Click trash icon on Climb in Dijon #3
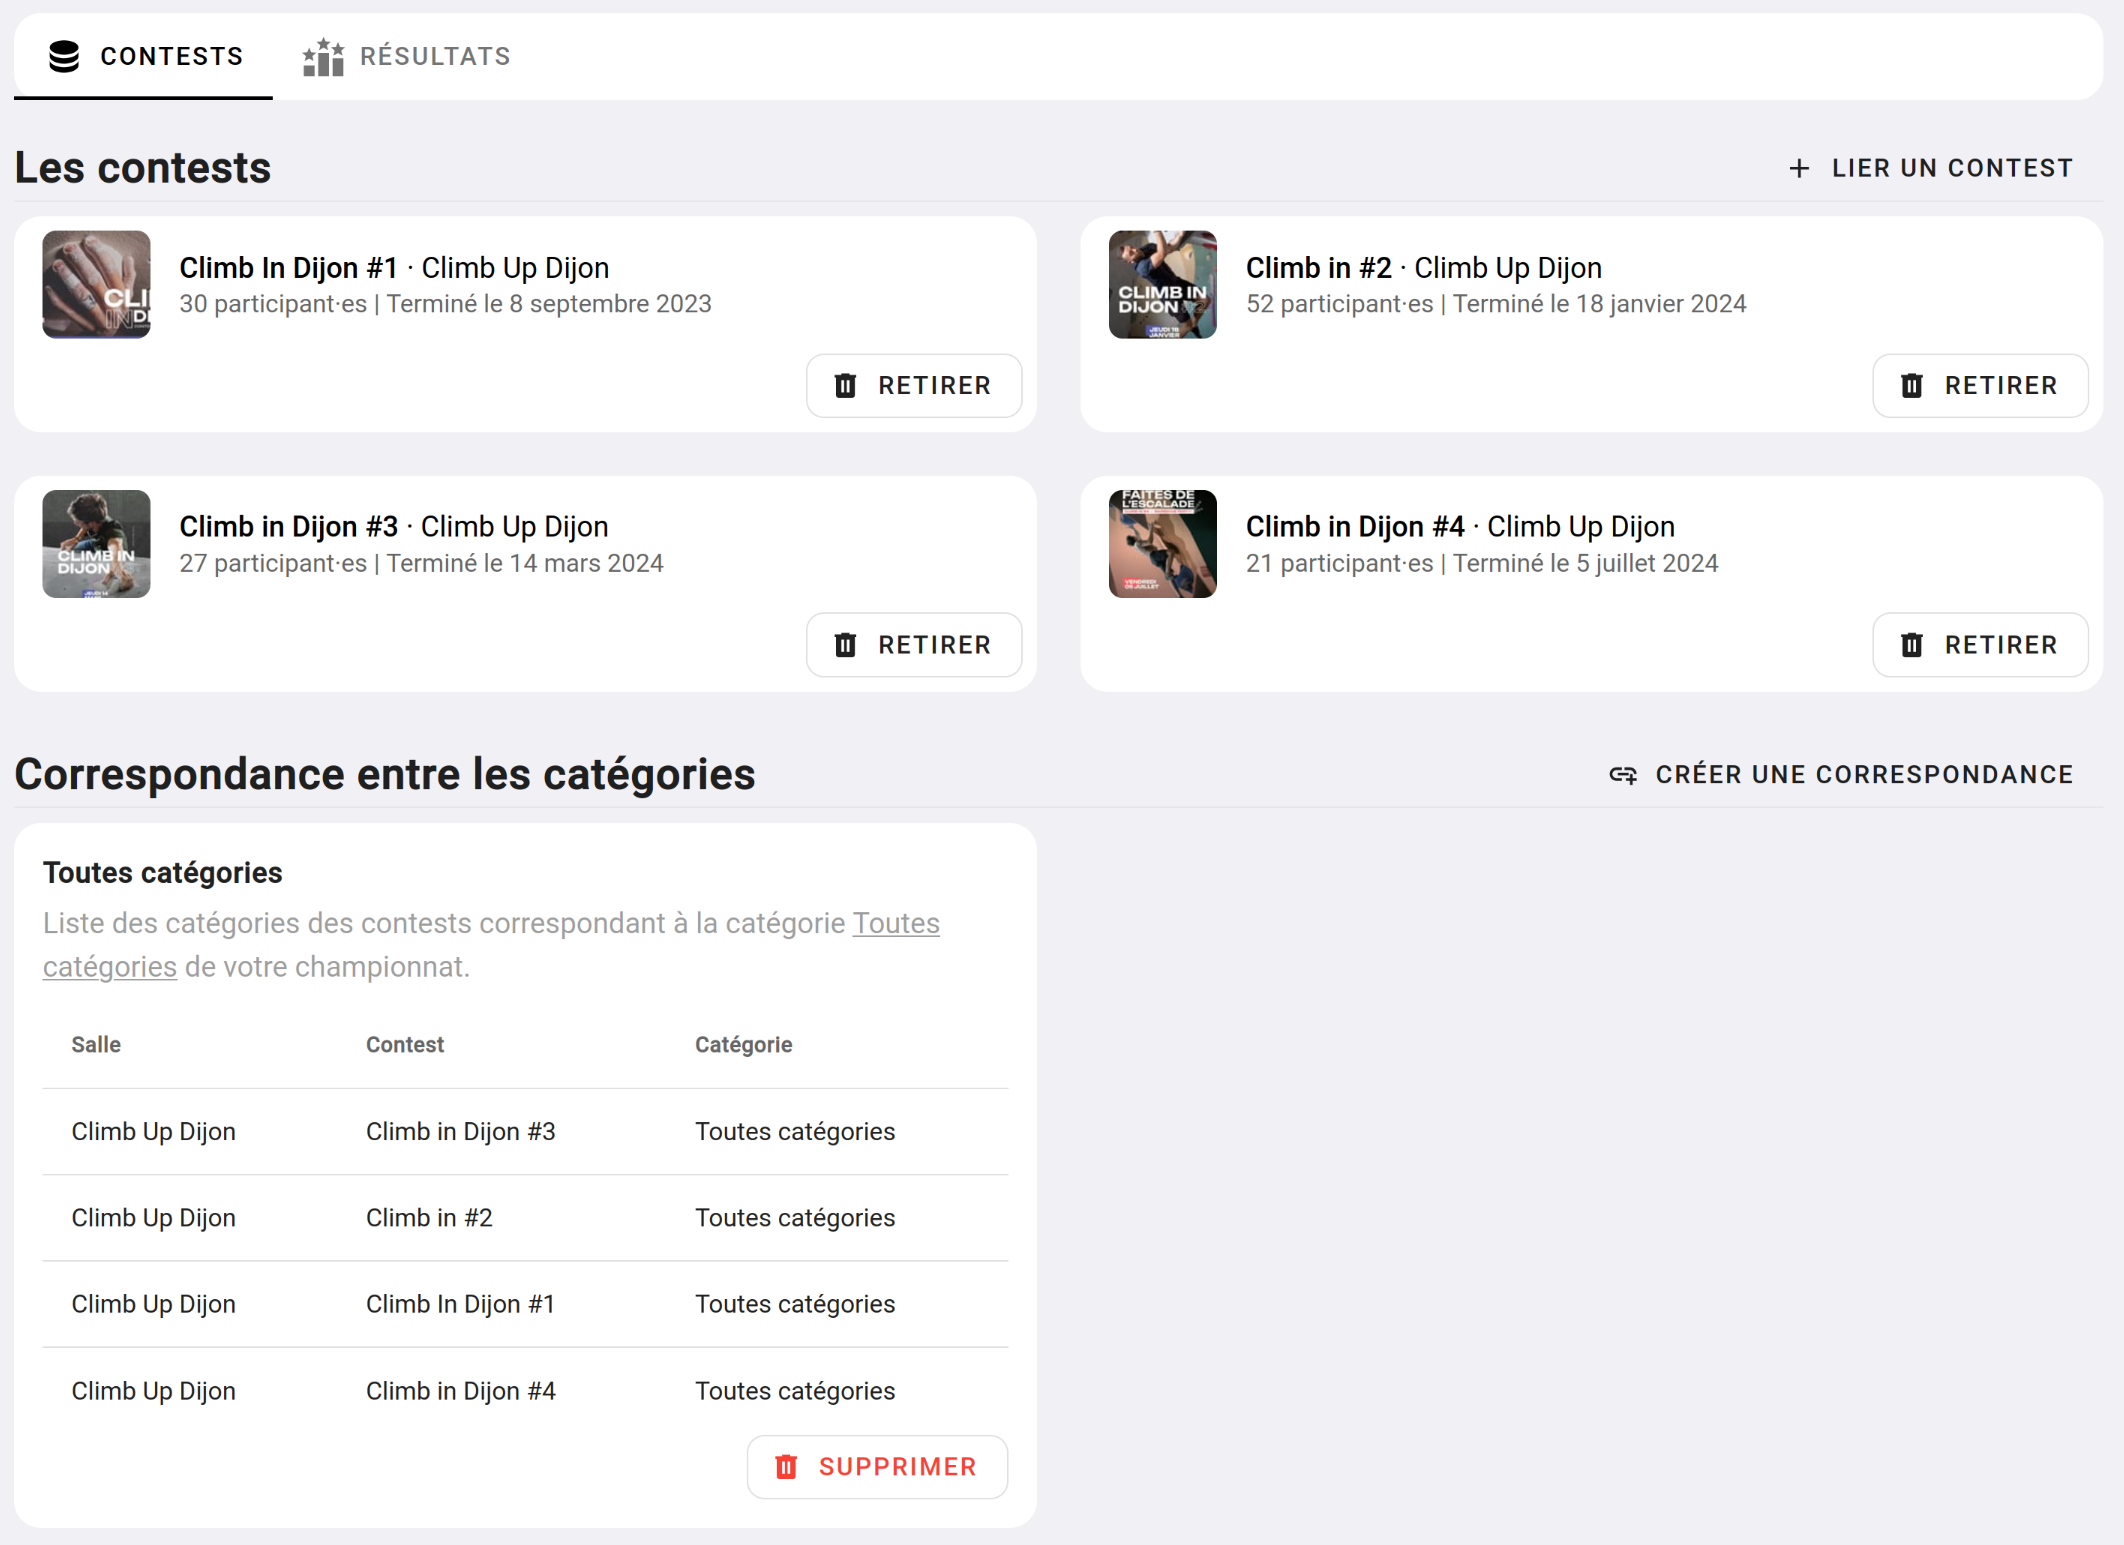Viewport: 2124px width, 1545px height. [845, 645]
